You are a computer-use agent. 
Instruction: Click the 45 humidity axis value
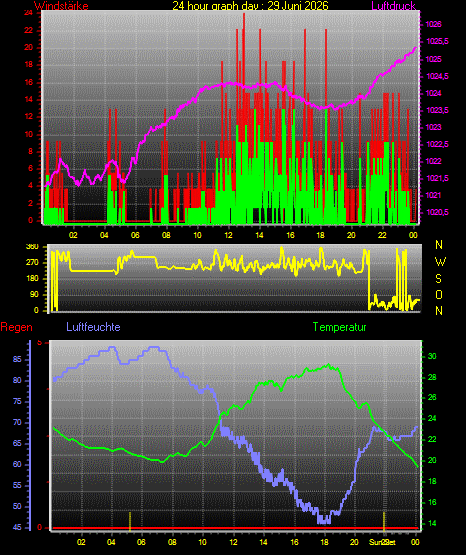(x=17, y=527)
